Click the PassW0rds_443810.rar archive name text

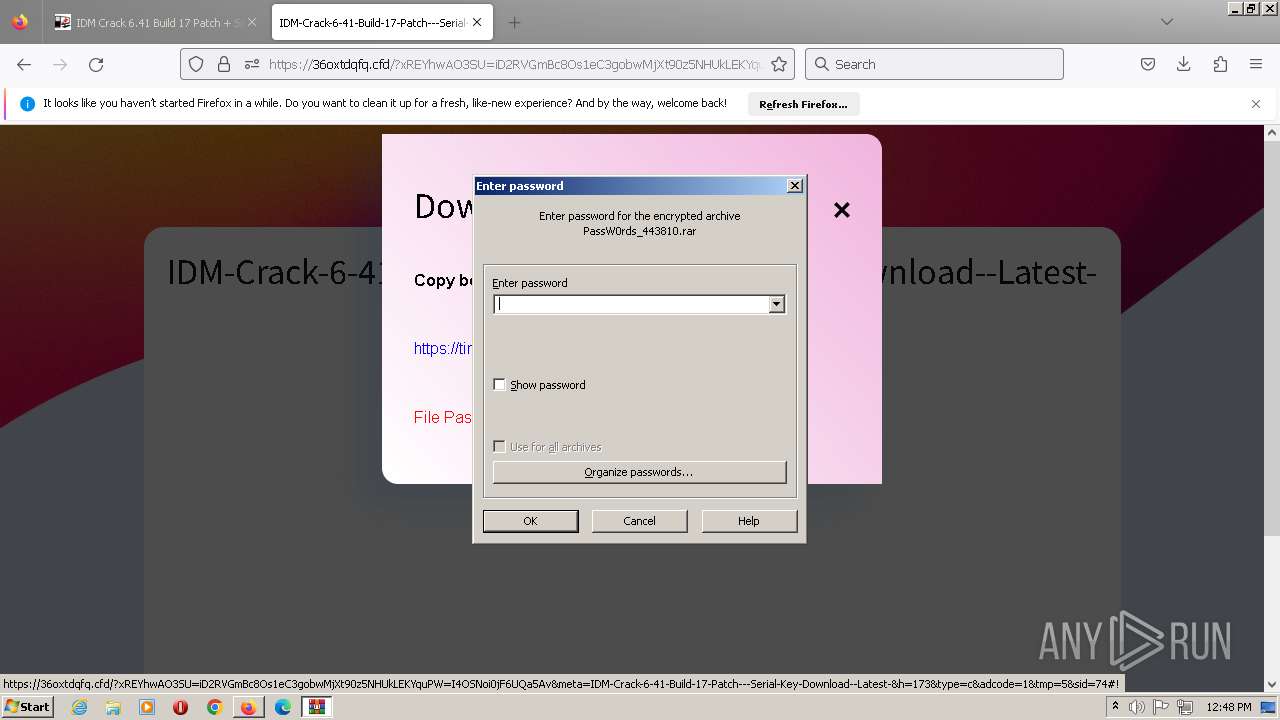[639, 231]
